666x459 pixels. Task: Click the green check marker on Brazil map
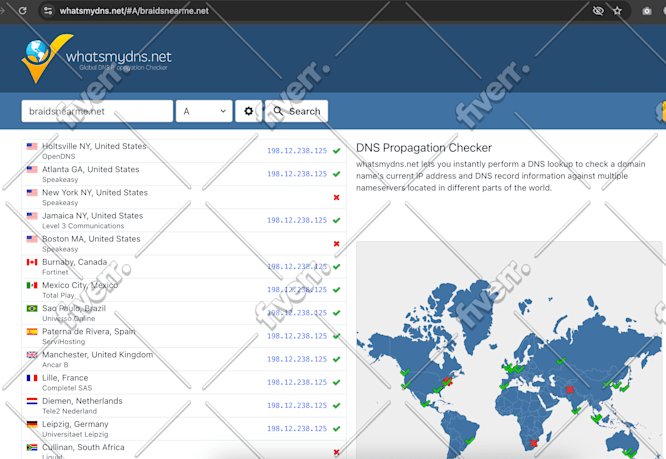click(469, 440)
